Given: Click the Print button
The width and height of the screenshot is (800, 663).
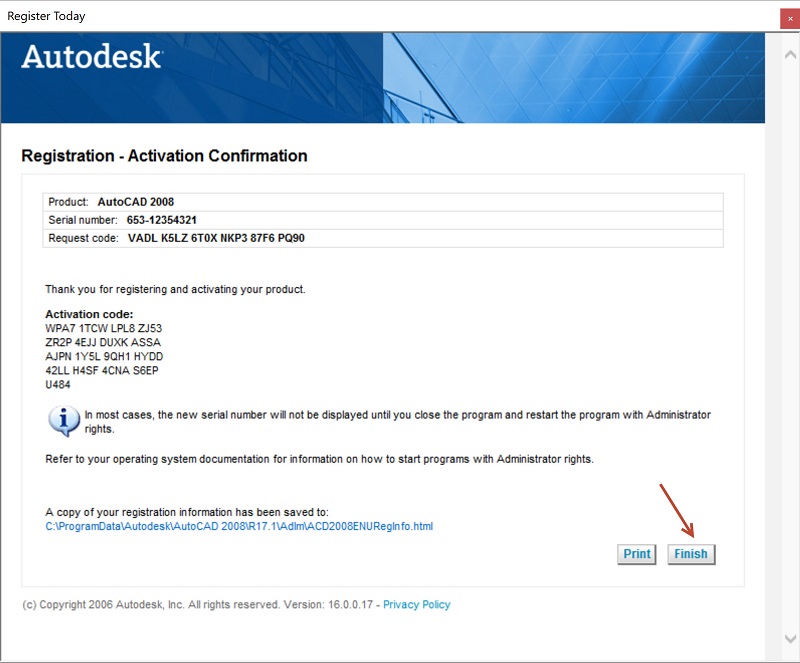Looking at the screenshot, I should pyautogui.click(x=637, y=554).
